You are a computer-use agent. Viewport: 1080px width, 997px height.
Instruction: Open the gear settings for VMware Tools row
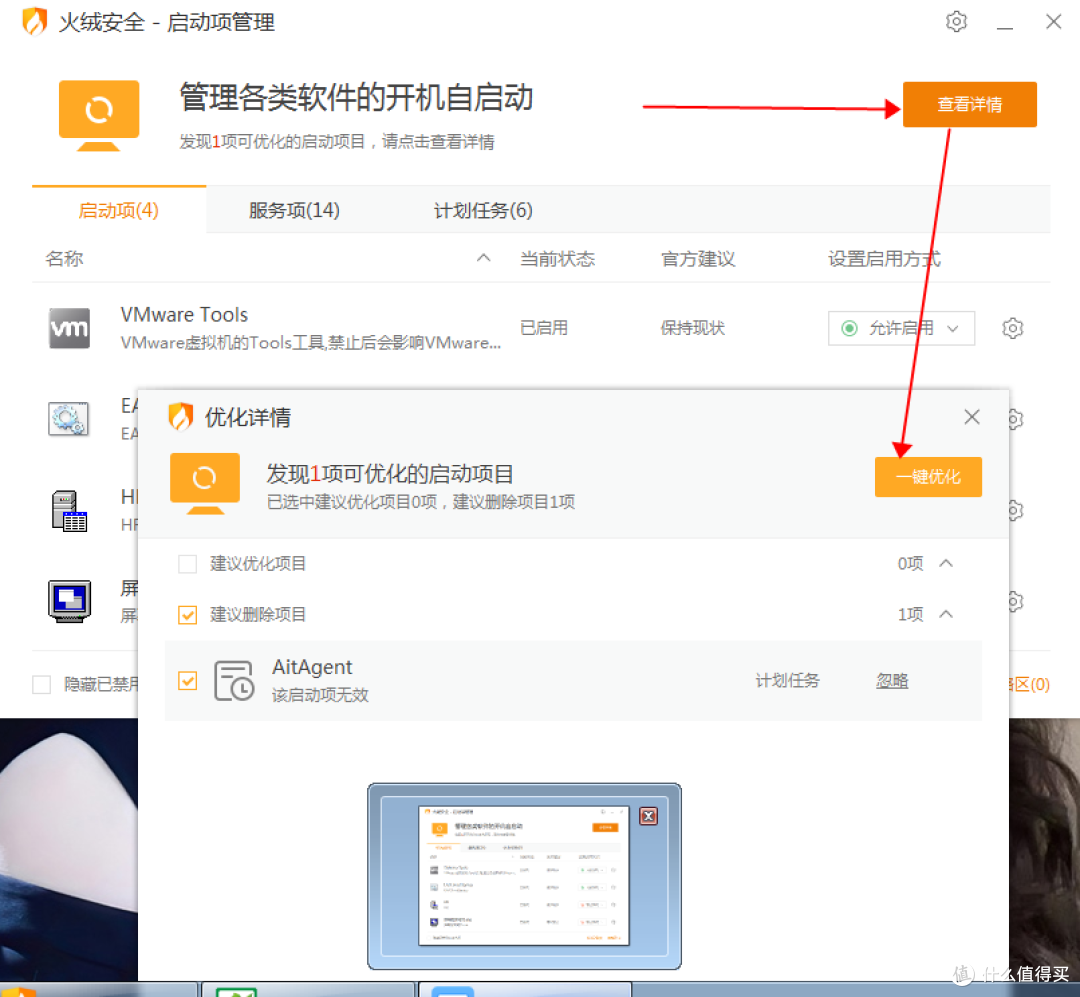1012,328
